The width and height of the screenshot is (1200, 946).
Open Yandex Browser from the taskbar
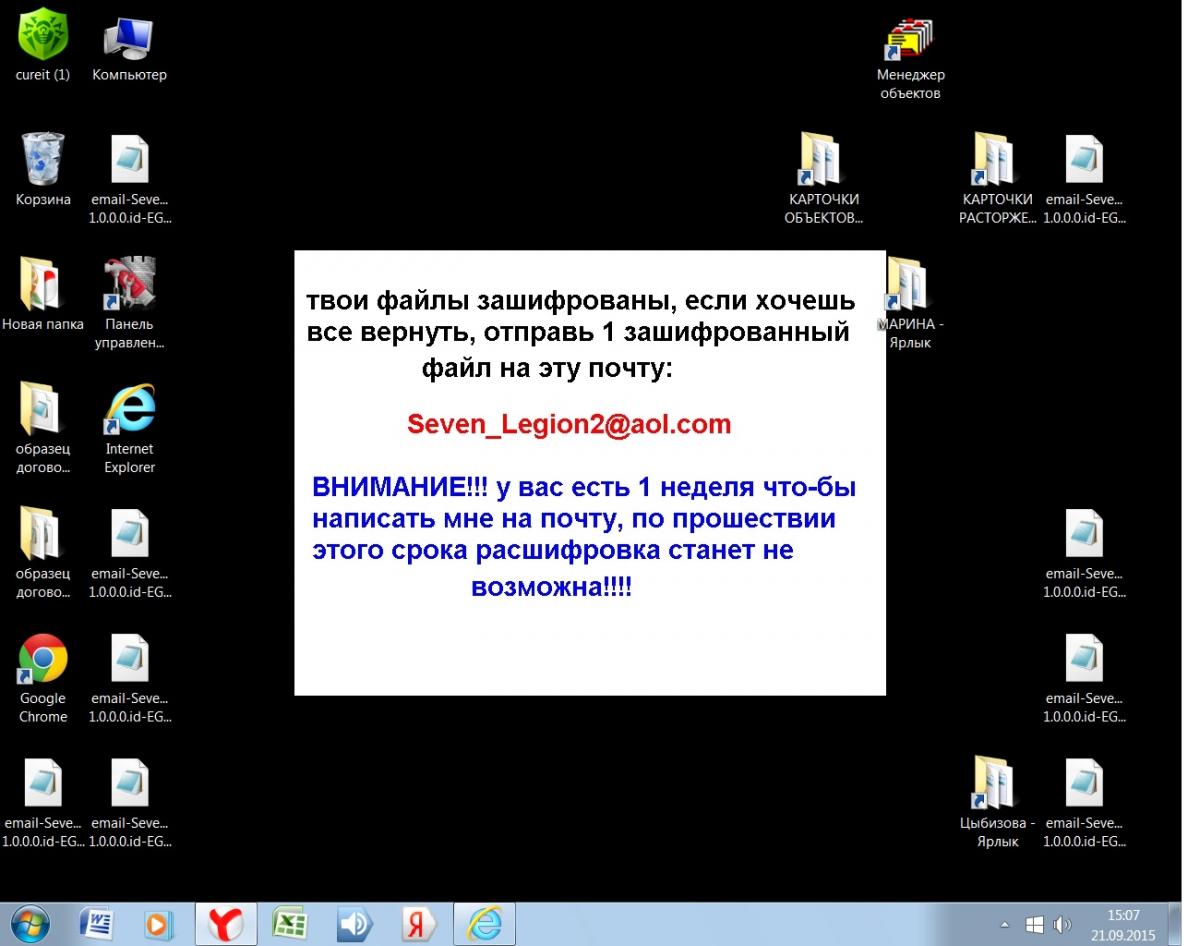[226, 924]
